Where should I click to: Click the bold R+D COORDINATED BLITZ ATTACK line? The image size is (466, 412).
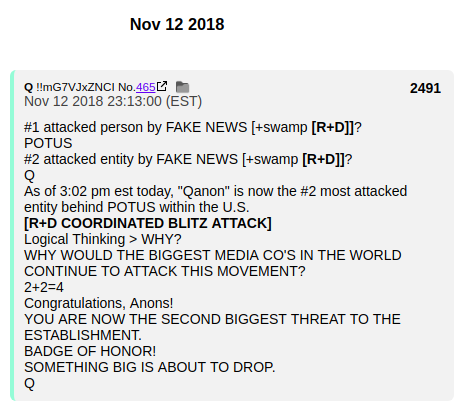point(148,223)
